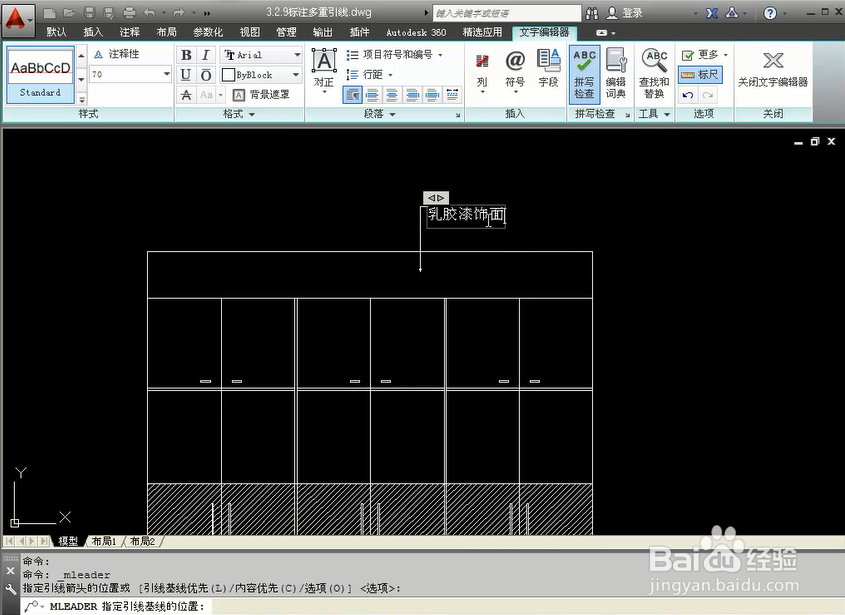Toggle 注释性 annotative text
Image resolution: width=845 pixels, height=615 pixels.
coord(117,54)
